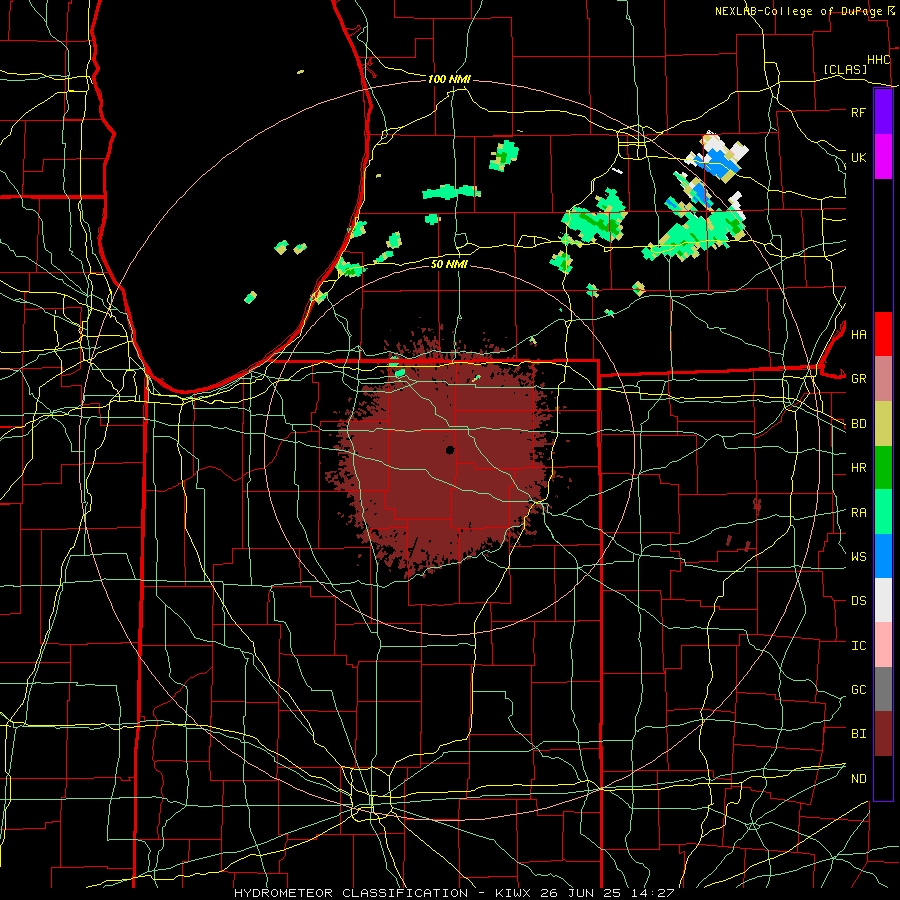The image size is (900, 900).
Task: Click the IC light pink legend swatch
Action: coord(883,645)
